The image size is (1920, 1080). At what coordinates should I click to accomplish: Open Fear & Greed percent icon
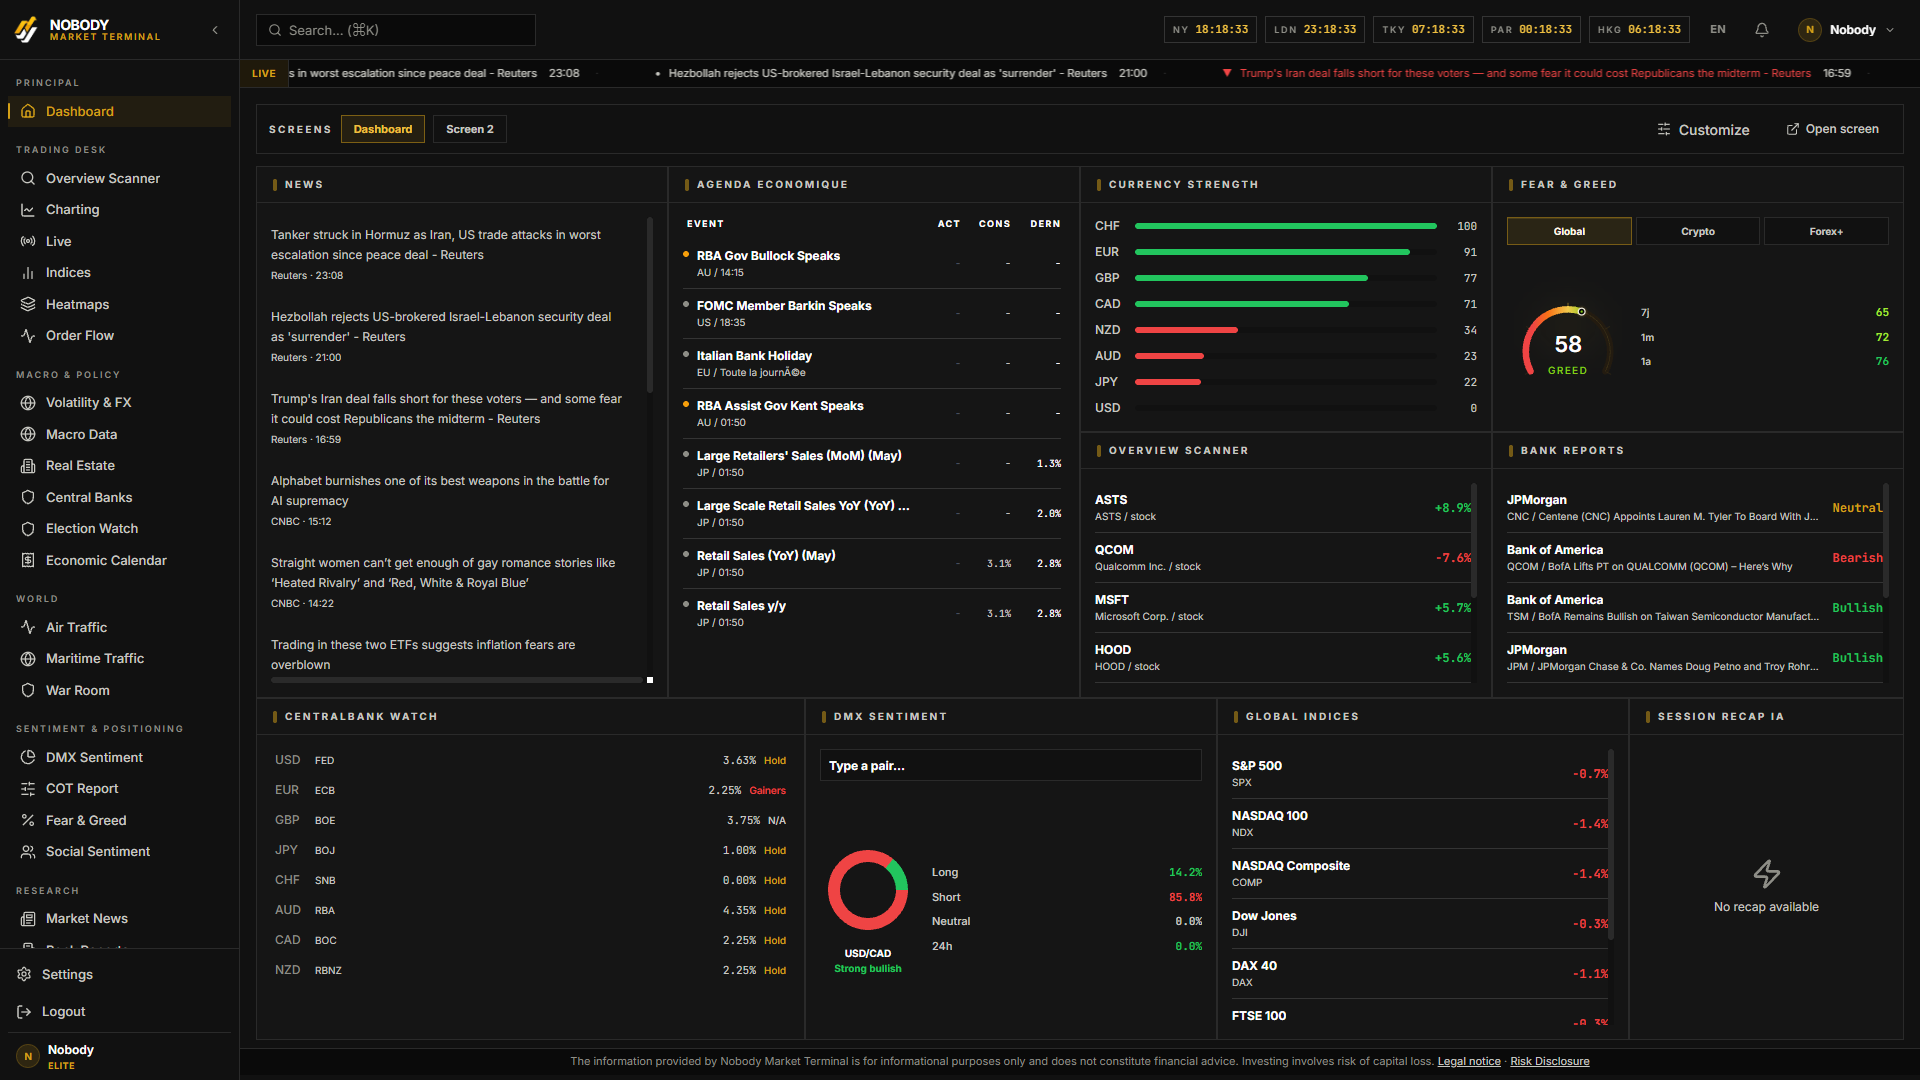[28, 820]
